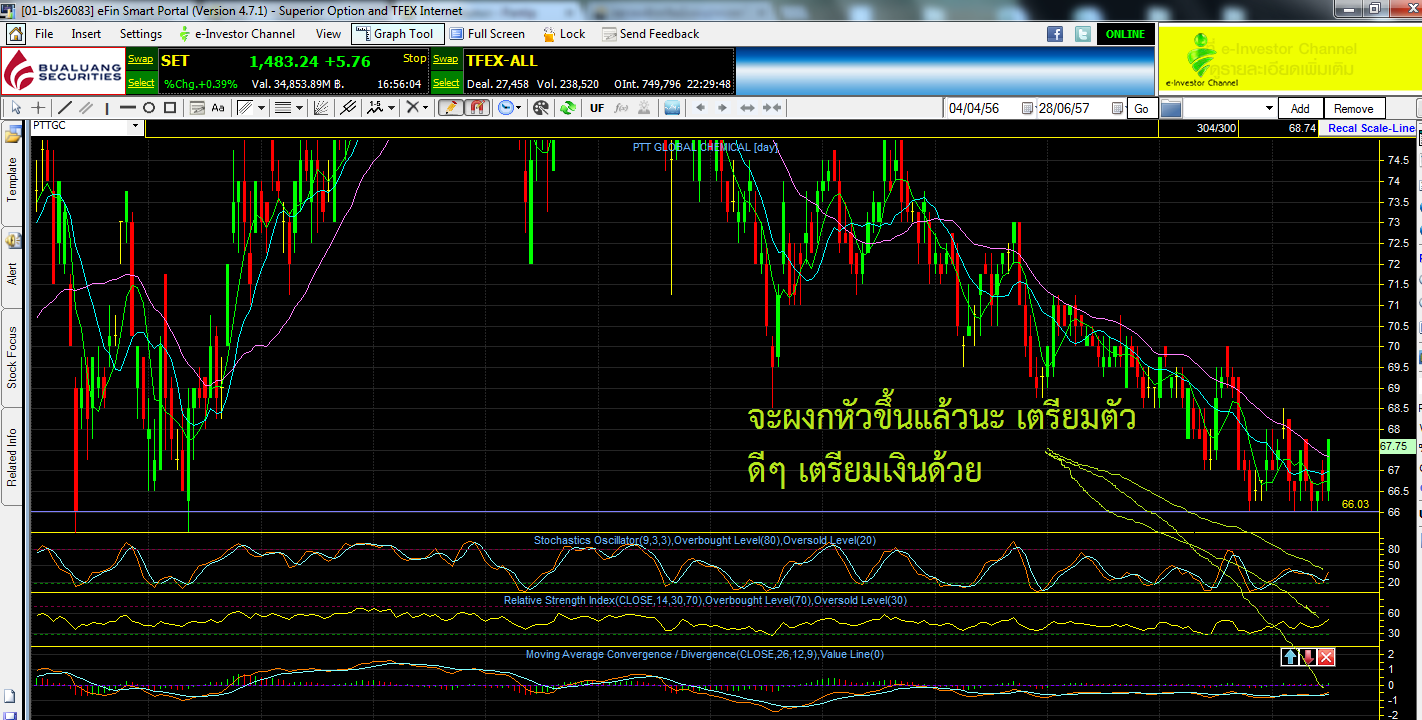This screenshot has height=720, width=1422.
Task: Click the scroll chart left arrow
Action: (700, 108)
